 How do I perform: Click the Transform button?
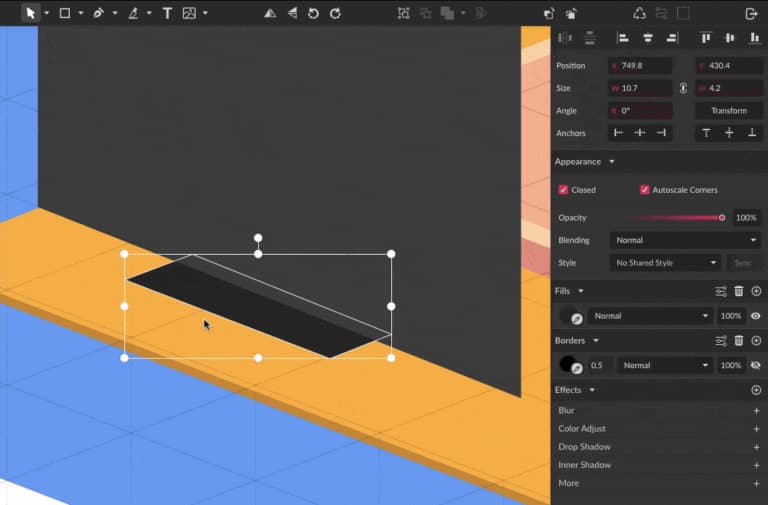pos(728,111)
